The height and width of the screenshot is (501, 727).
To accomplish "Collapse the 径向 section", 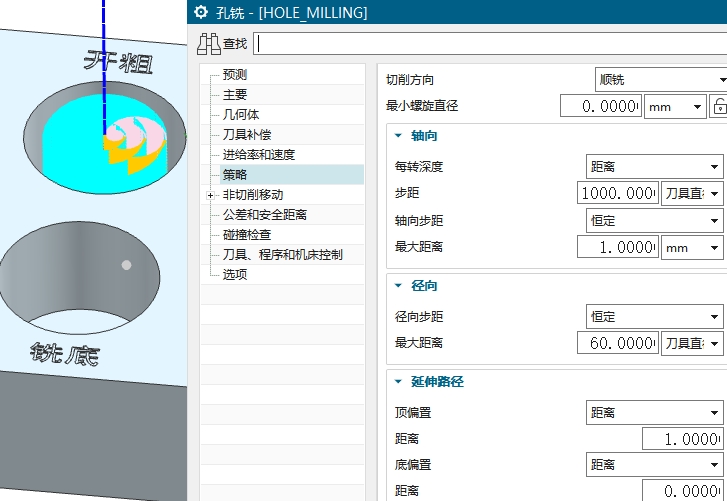I will click(398, 285).
